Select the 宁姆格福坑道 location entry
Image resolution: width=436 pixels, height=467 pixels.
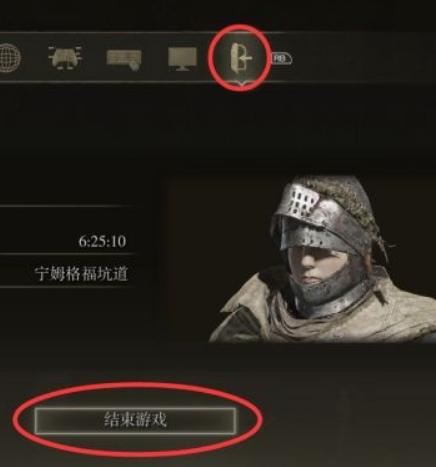tap(81, 274)
